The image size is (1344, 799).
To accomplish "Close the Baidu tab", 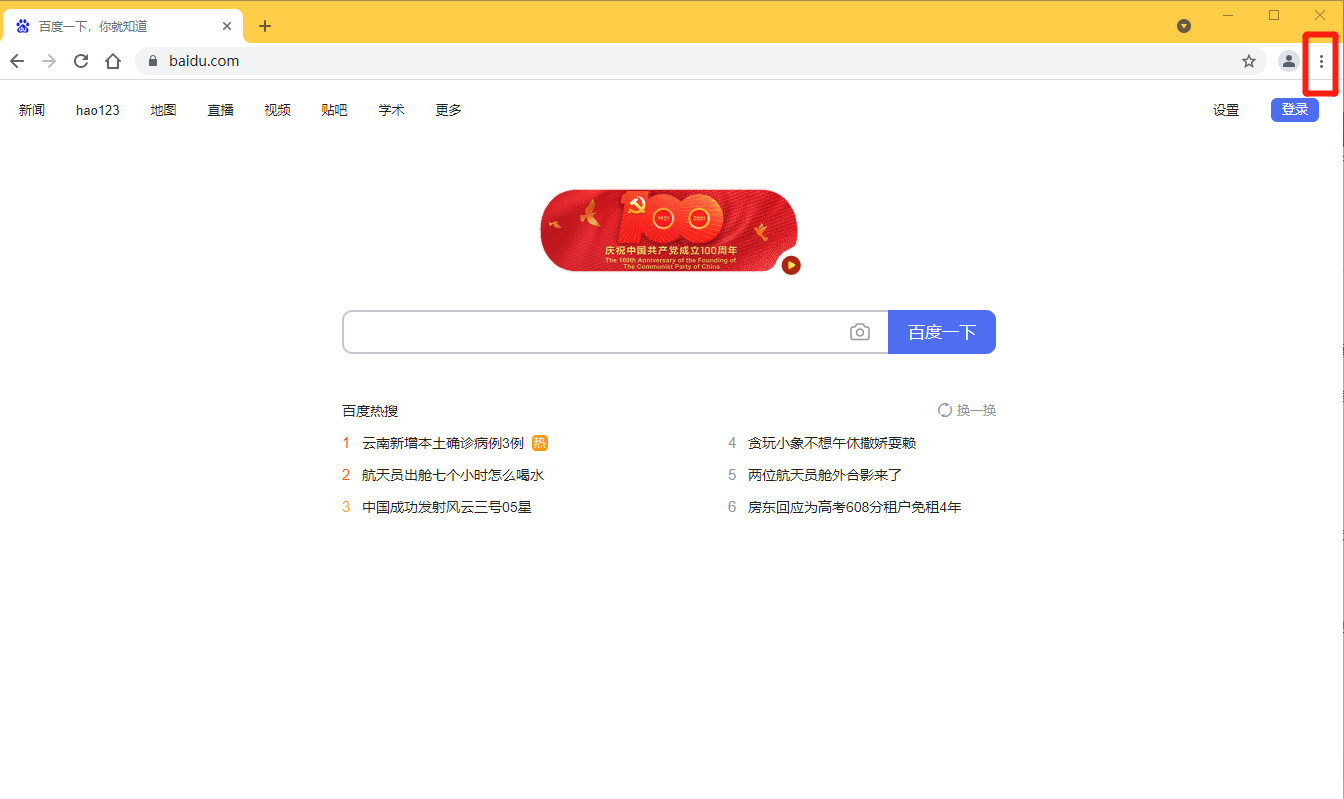I will [x=227, y=26].
